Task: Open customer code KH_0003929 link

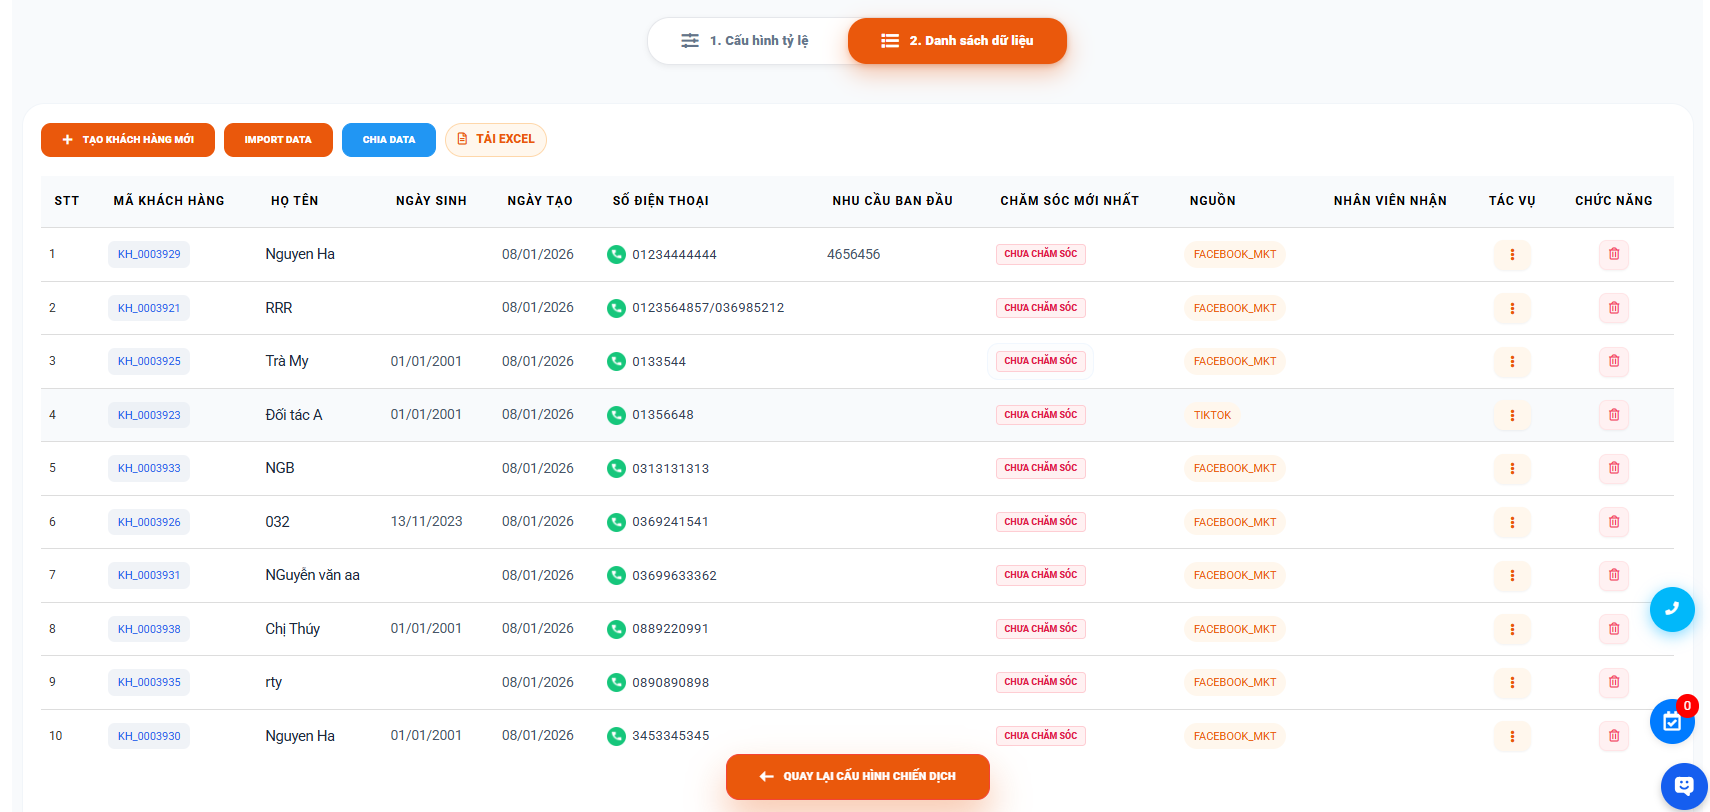Action: pos(149,255)
